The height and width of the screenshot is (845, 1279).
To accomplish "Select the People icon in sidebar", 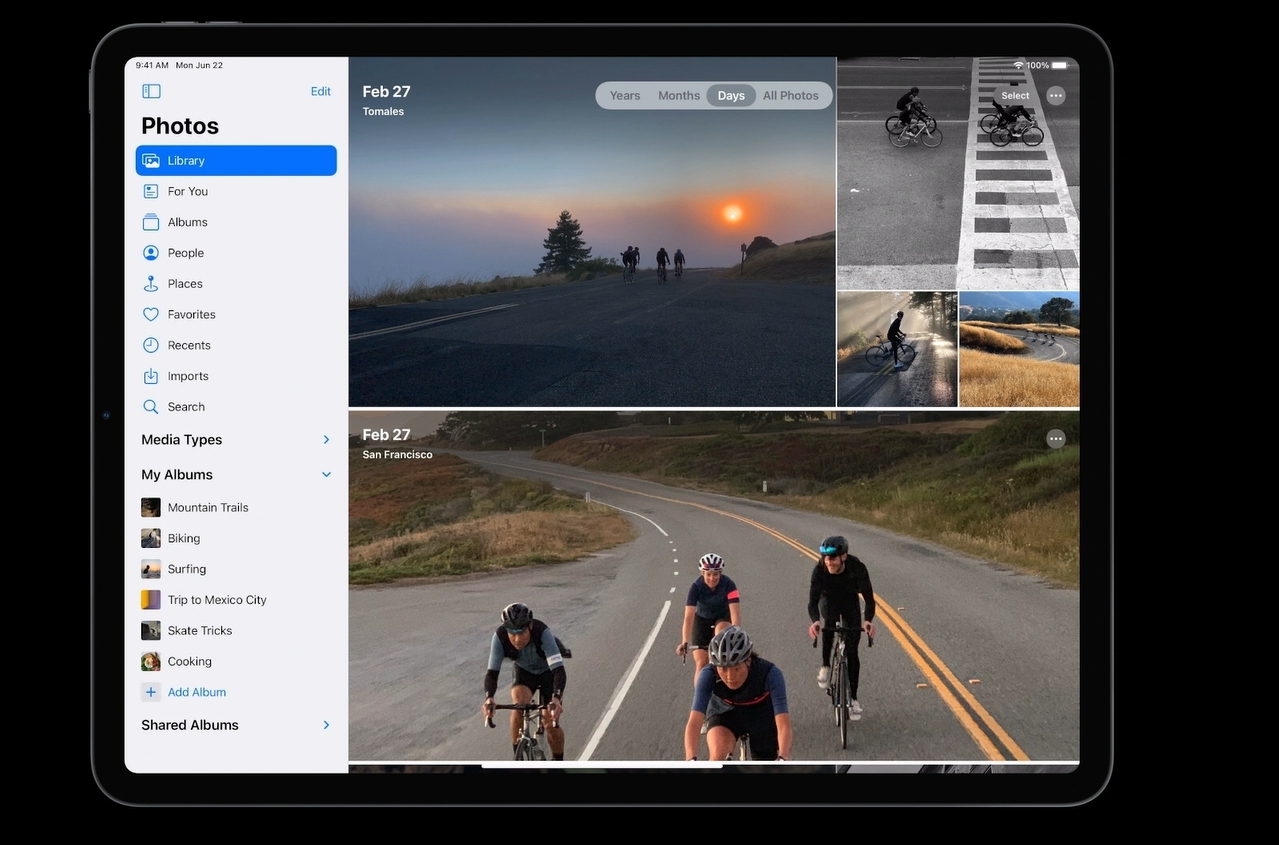I will pyautogui.click(x=151, y=253).
